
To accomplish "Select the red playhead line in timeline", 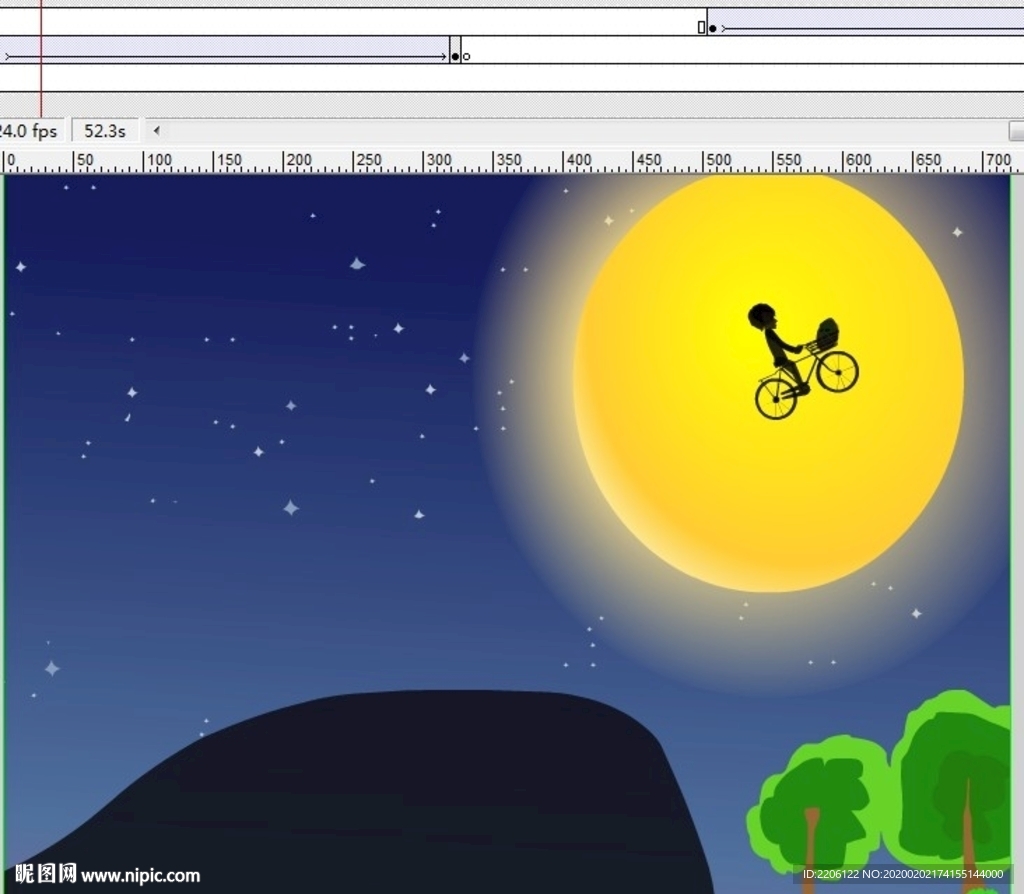I will pyautogui.click(x=41, y=57).
